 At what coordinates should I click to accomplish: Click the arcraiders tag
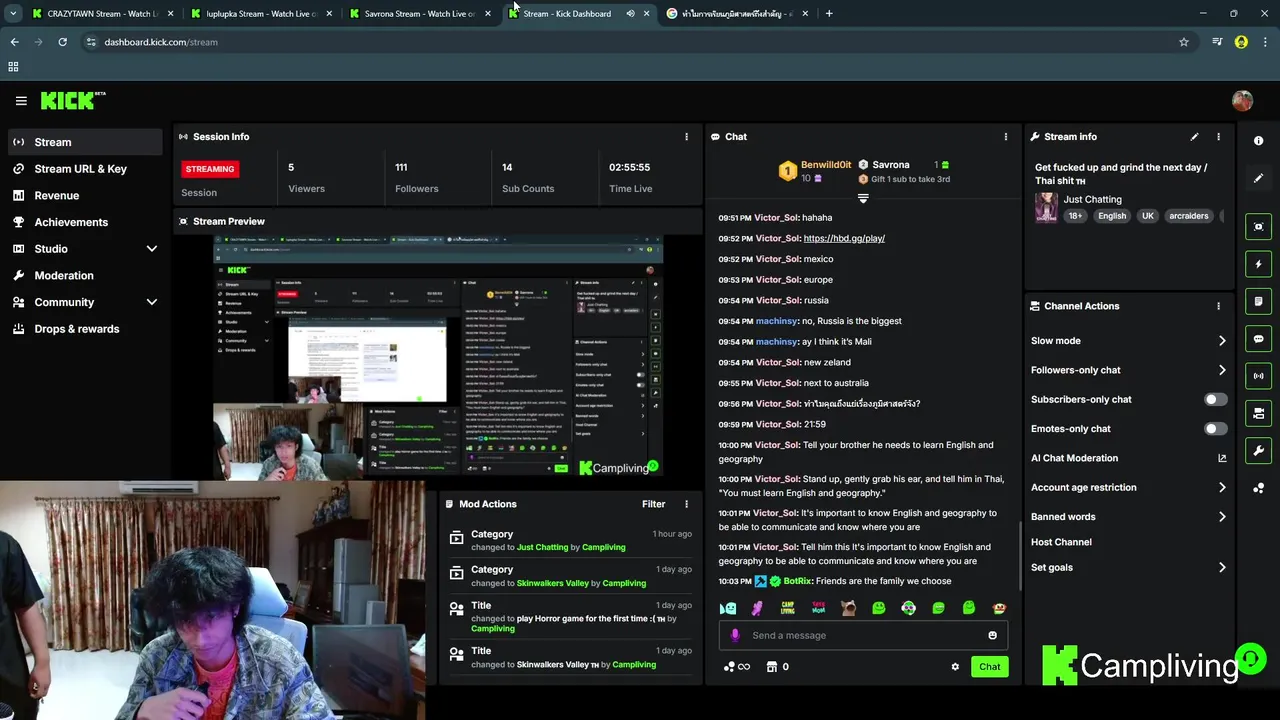pos(1188,216)
